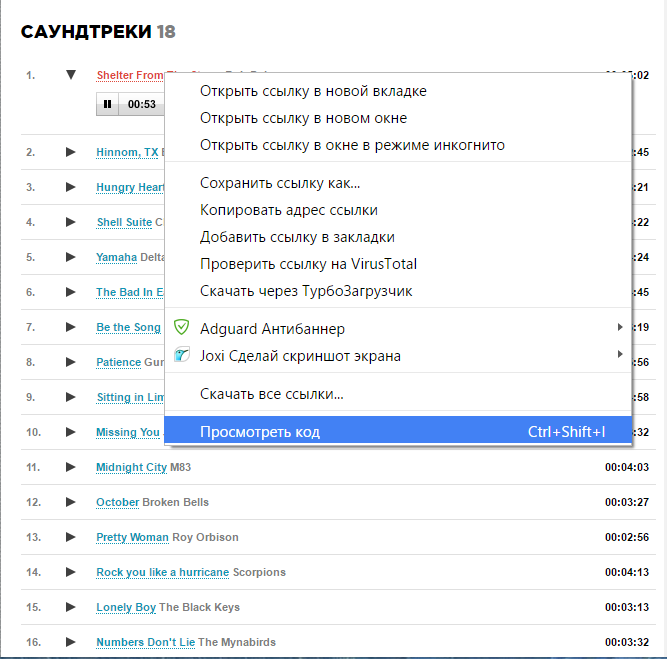Choose Открыть ссылку в новой вкладке
The width and height of the screenshot is (667, 659).
(398, 91)
